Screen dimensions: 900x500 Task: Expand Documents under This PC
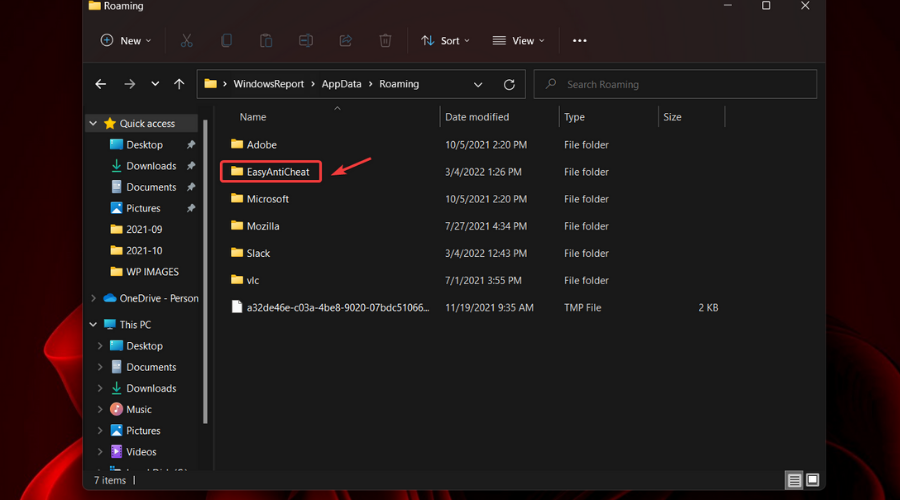100,367
